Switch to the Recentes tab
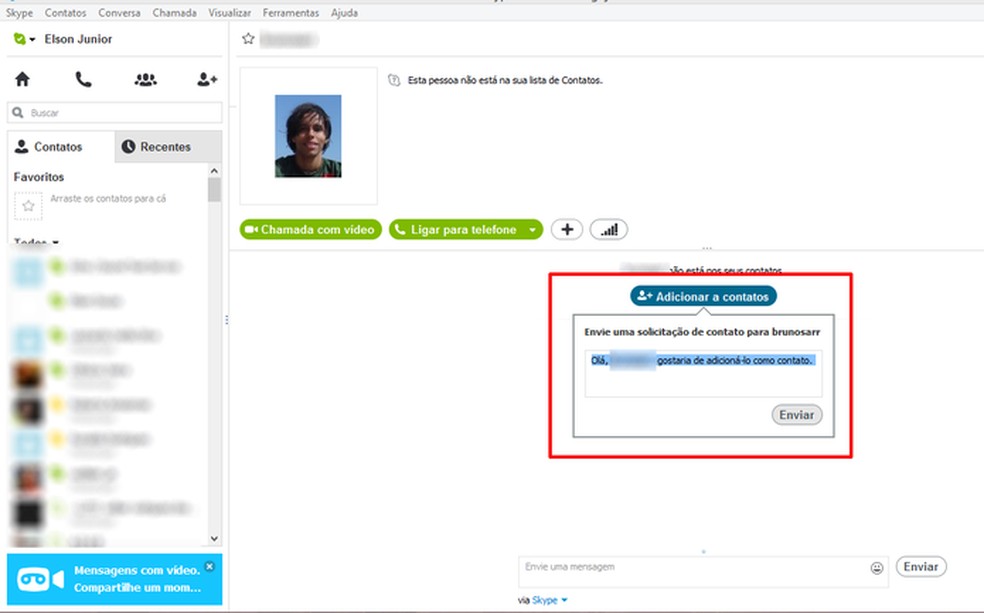984x613 pixels. (x=167, y=146)
